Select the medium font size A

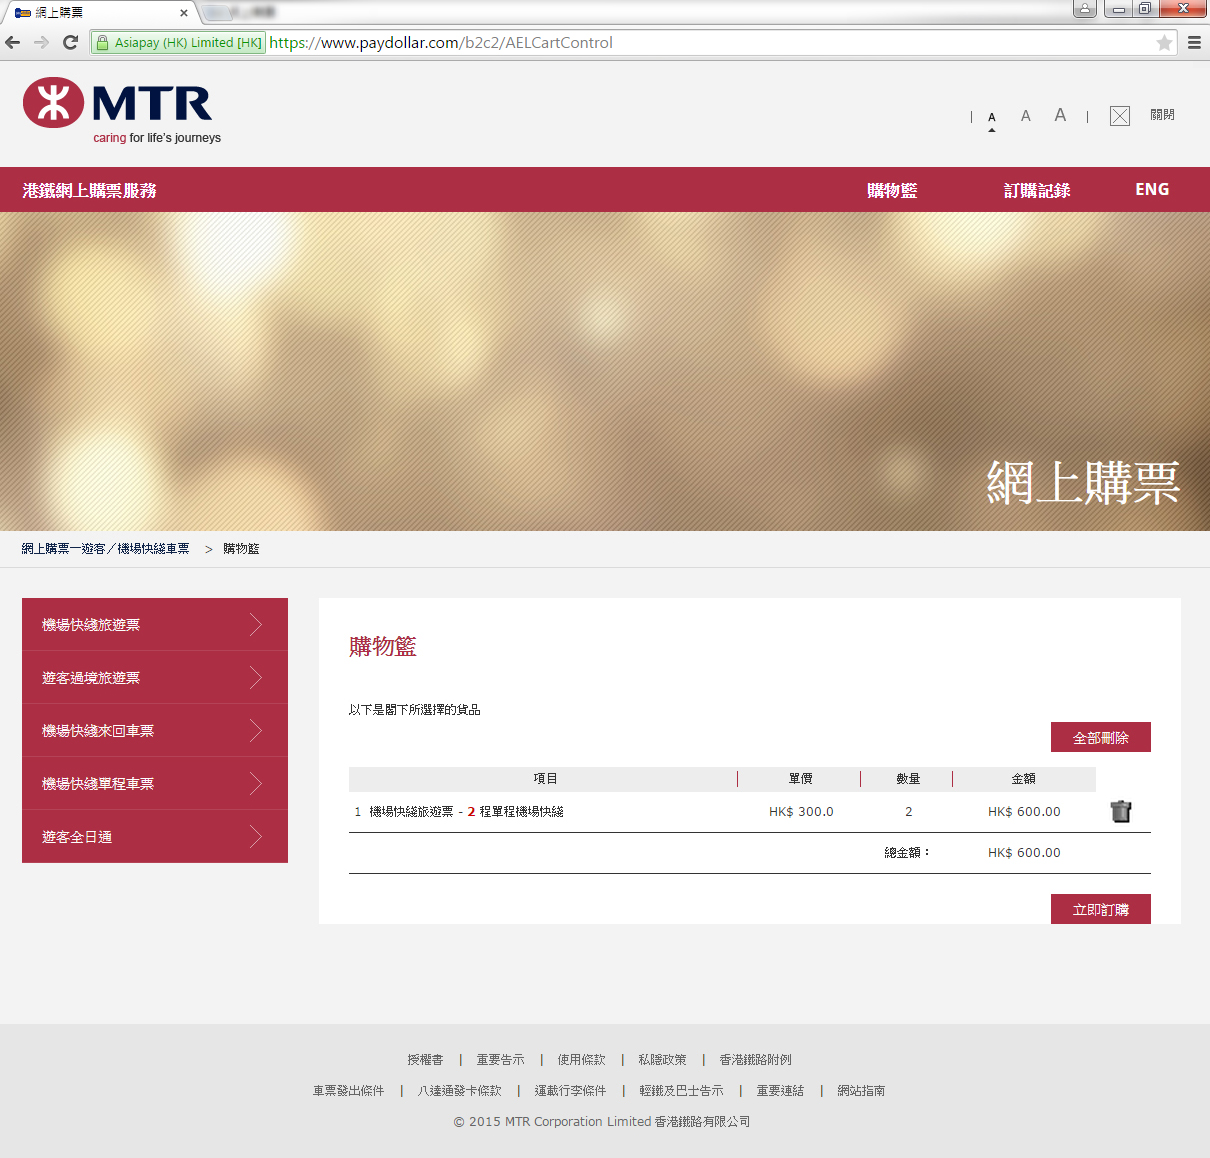[1025, 116]
